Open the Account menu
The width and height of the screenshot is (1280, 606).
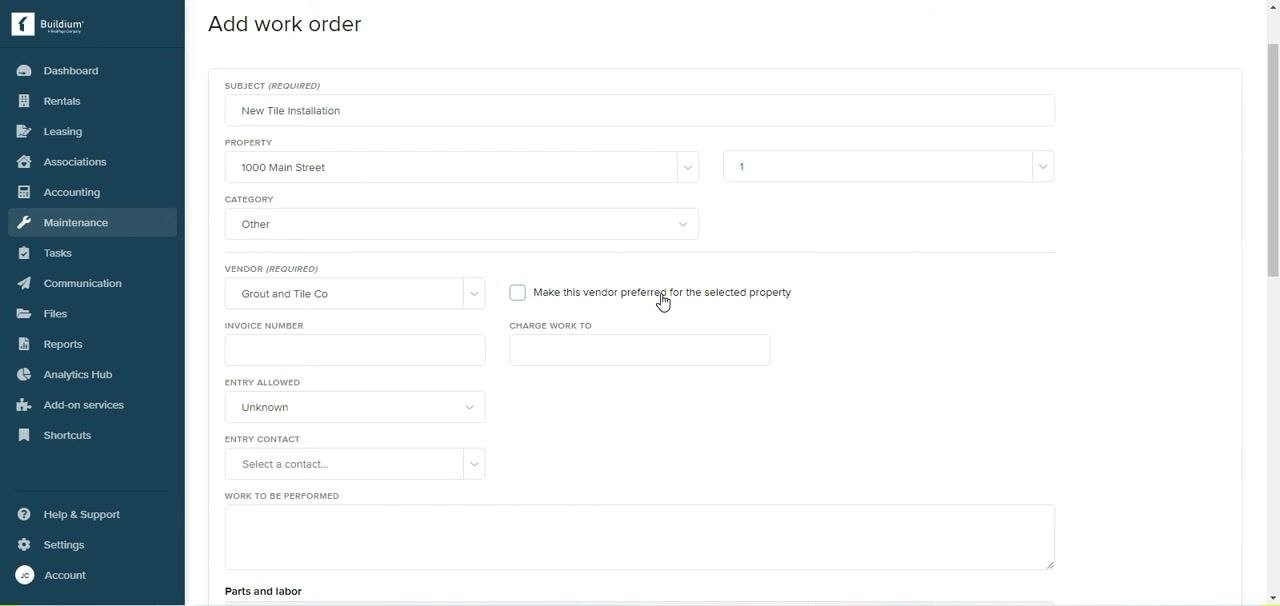click(92, 575)
